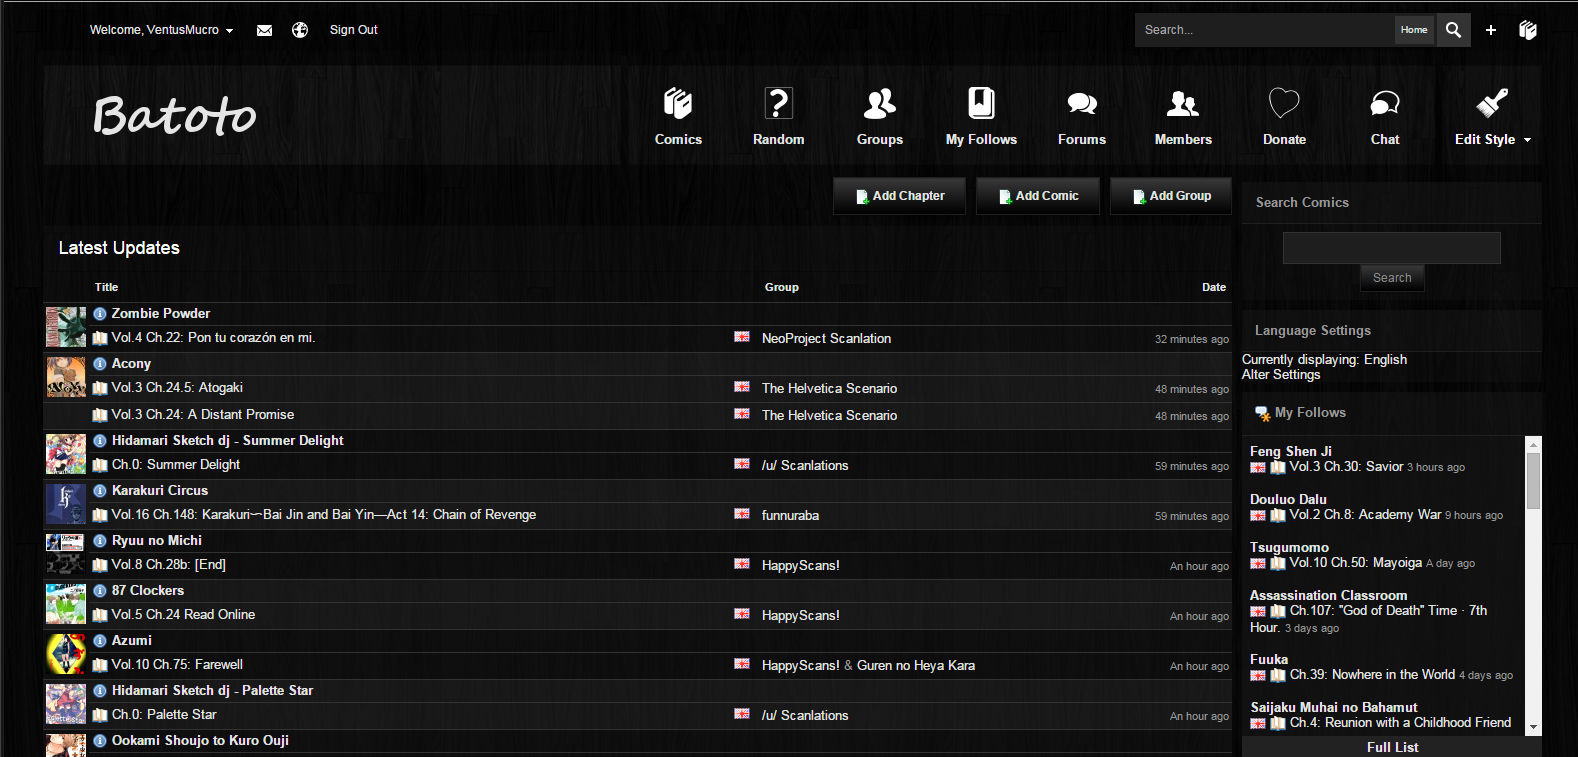Open My Follows navigation section
Screen dimensions: 1578x757
(x=981, y=116)
